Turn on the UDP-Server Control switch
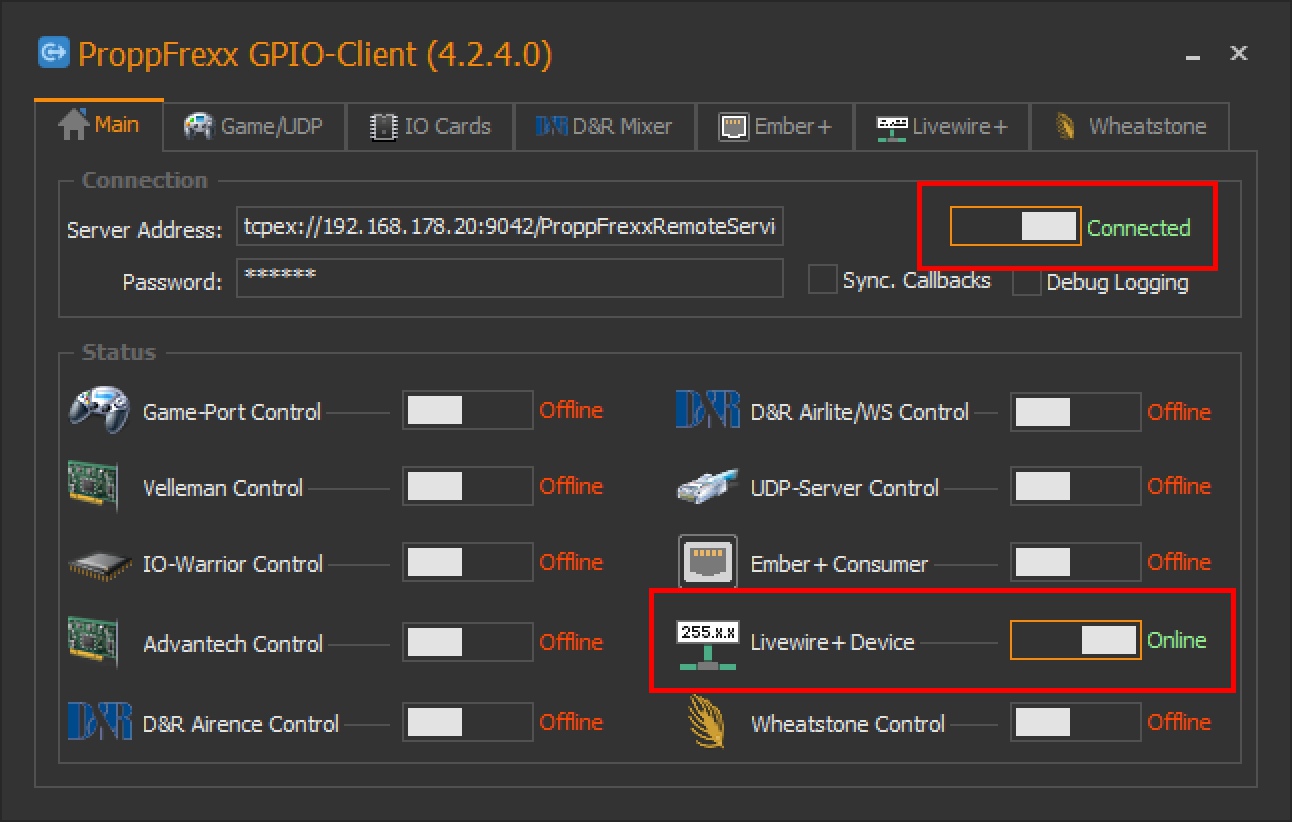 point(1075,487)
